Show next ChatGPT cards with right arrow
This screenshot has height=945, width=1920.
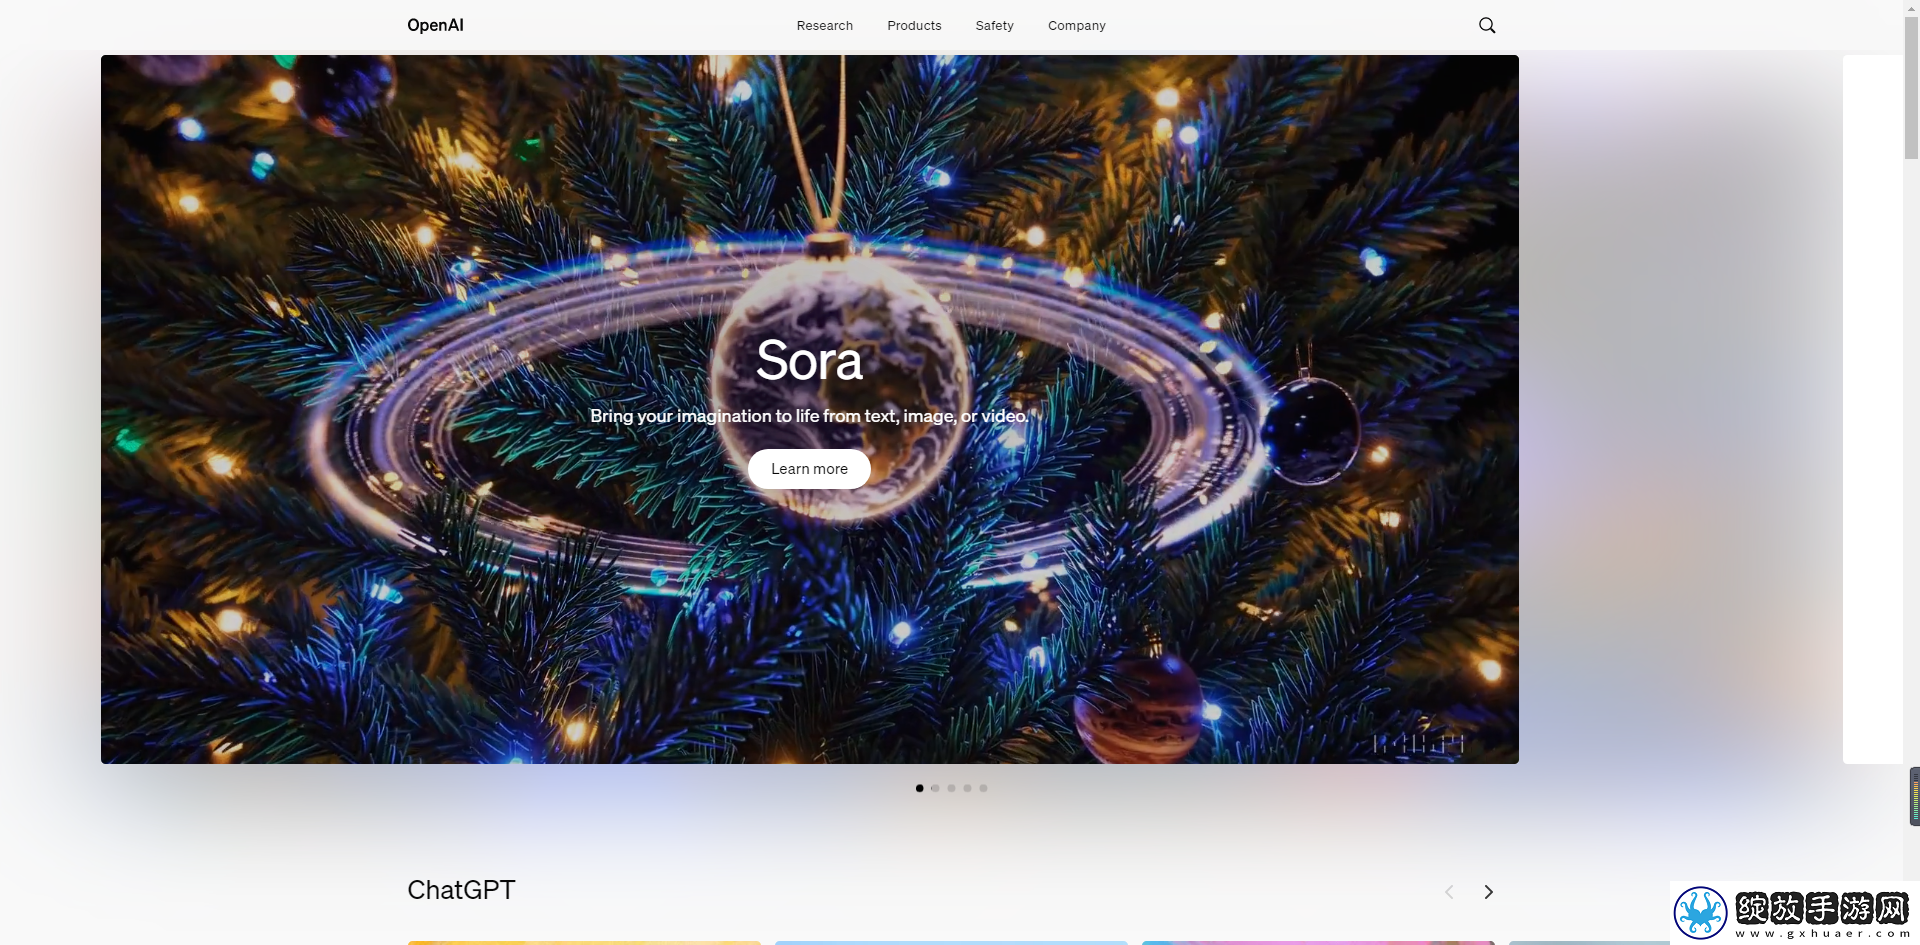point(1488,892)
